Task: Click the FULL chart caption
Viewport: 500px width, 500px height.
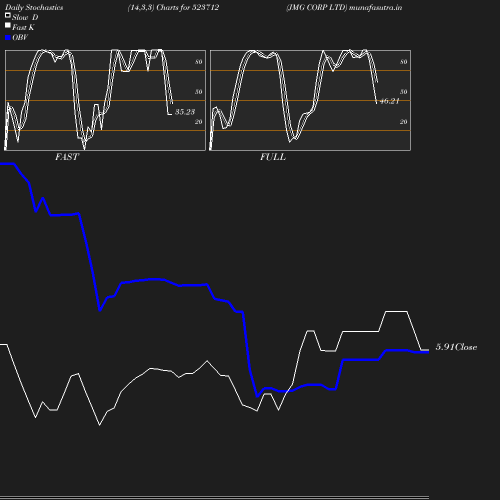Action: [x=273, y=157]
